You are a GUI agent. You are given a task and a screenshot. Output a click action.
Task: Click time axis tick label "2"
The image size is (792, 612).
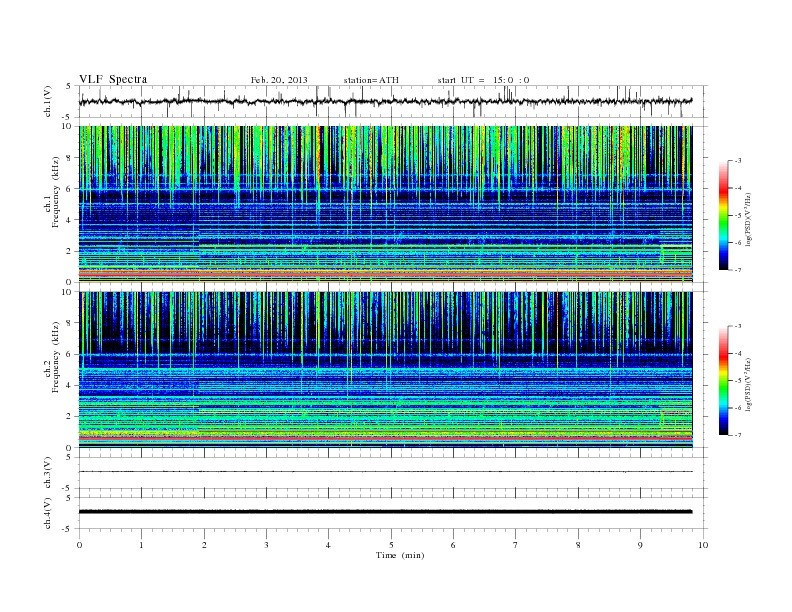(x=204, y=545)
